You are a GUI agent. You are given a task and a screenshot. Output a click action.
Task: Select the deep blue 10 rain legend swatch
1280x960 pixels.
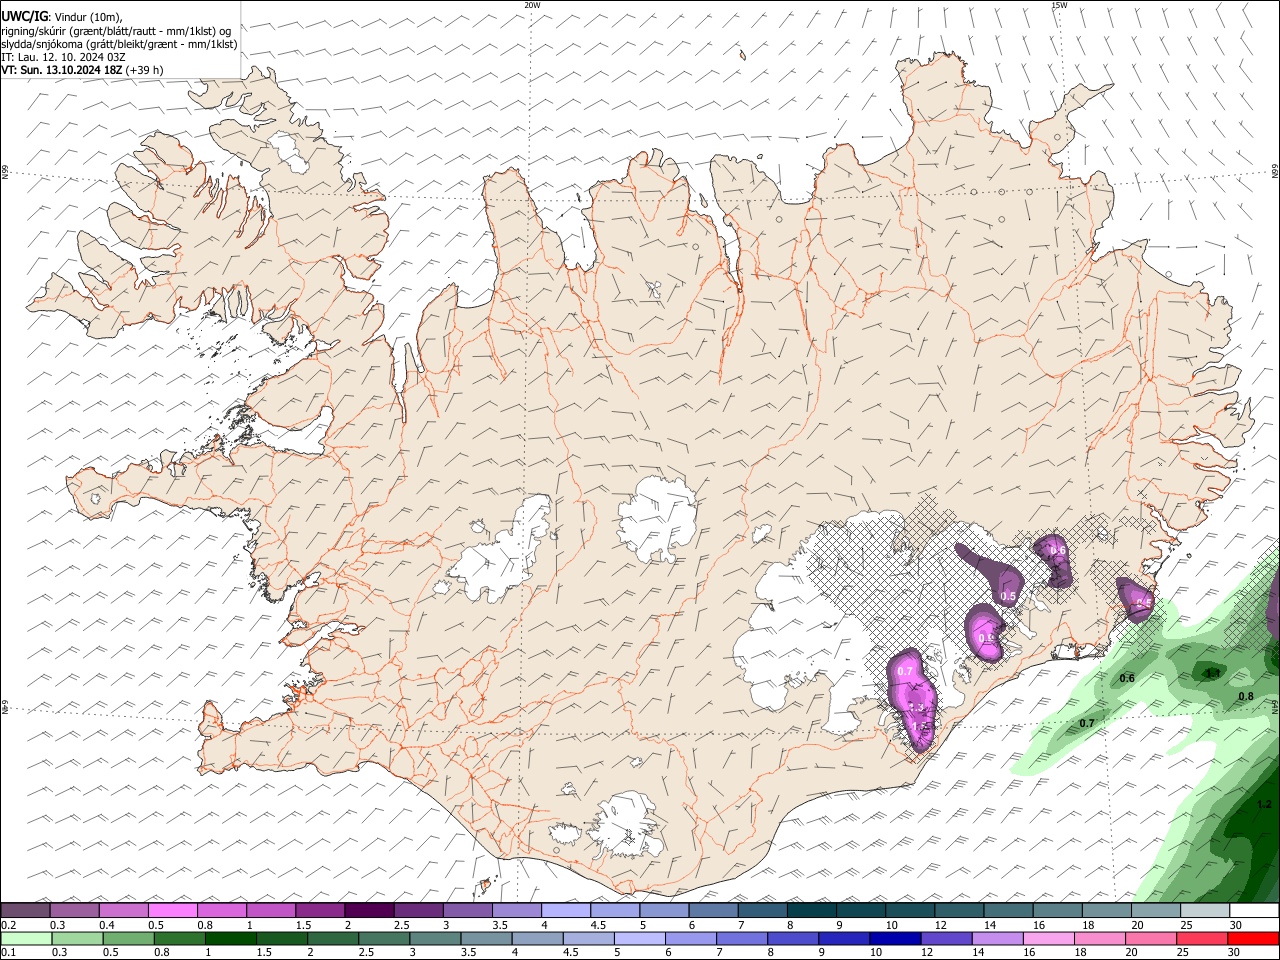point(893,938)
